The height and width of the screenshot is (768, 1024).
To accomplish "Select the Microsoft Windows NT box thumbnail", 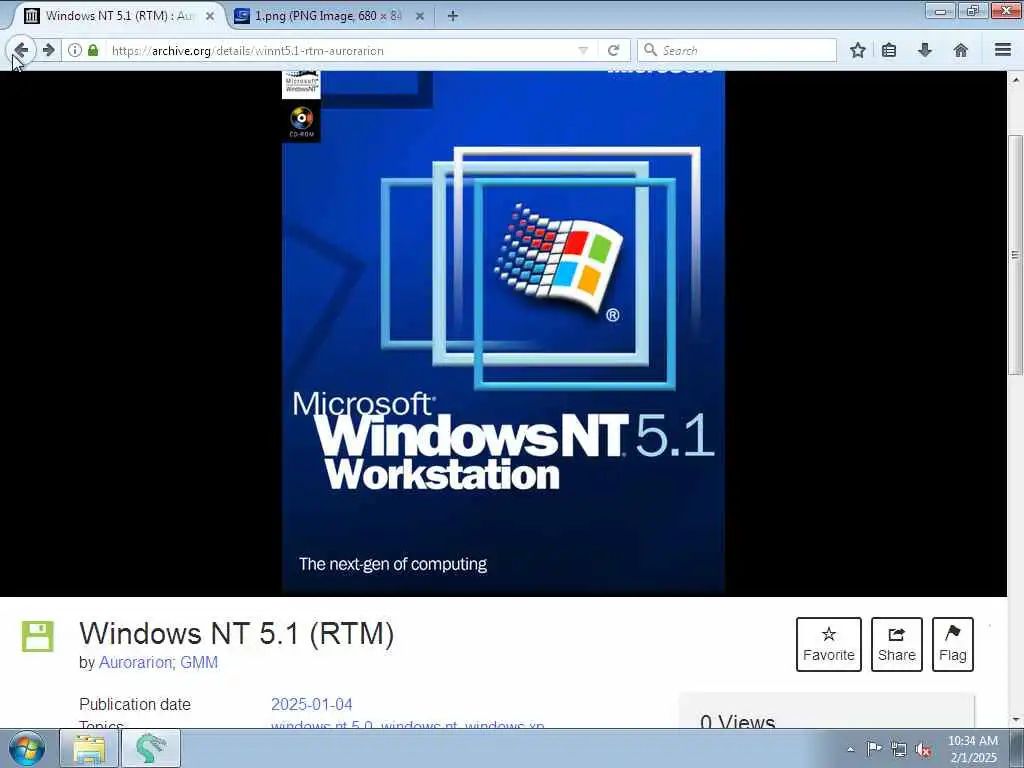I will coord(301,84).
